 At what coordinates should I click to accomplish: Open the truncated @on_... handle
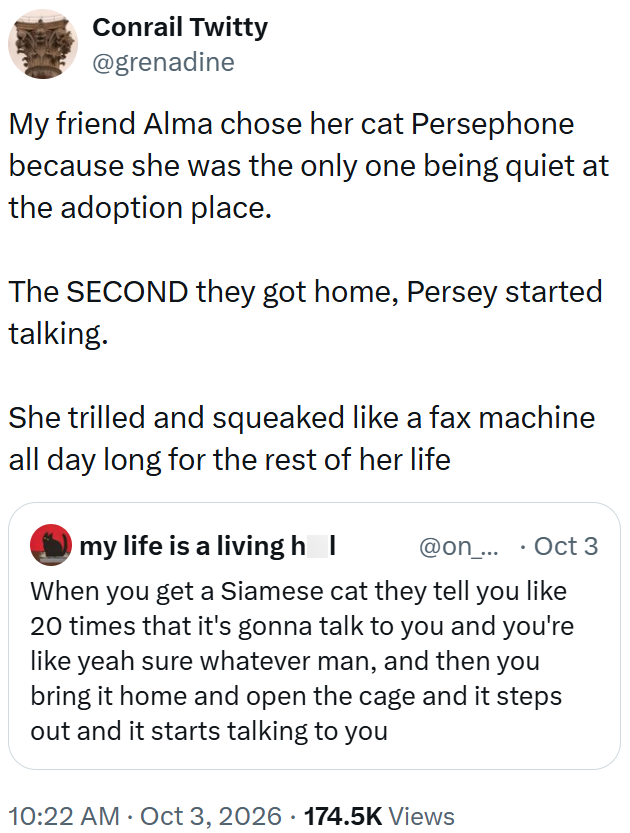tap(459, 547)
